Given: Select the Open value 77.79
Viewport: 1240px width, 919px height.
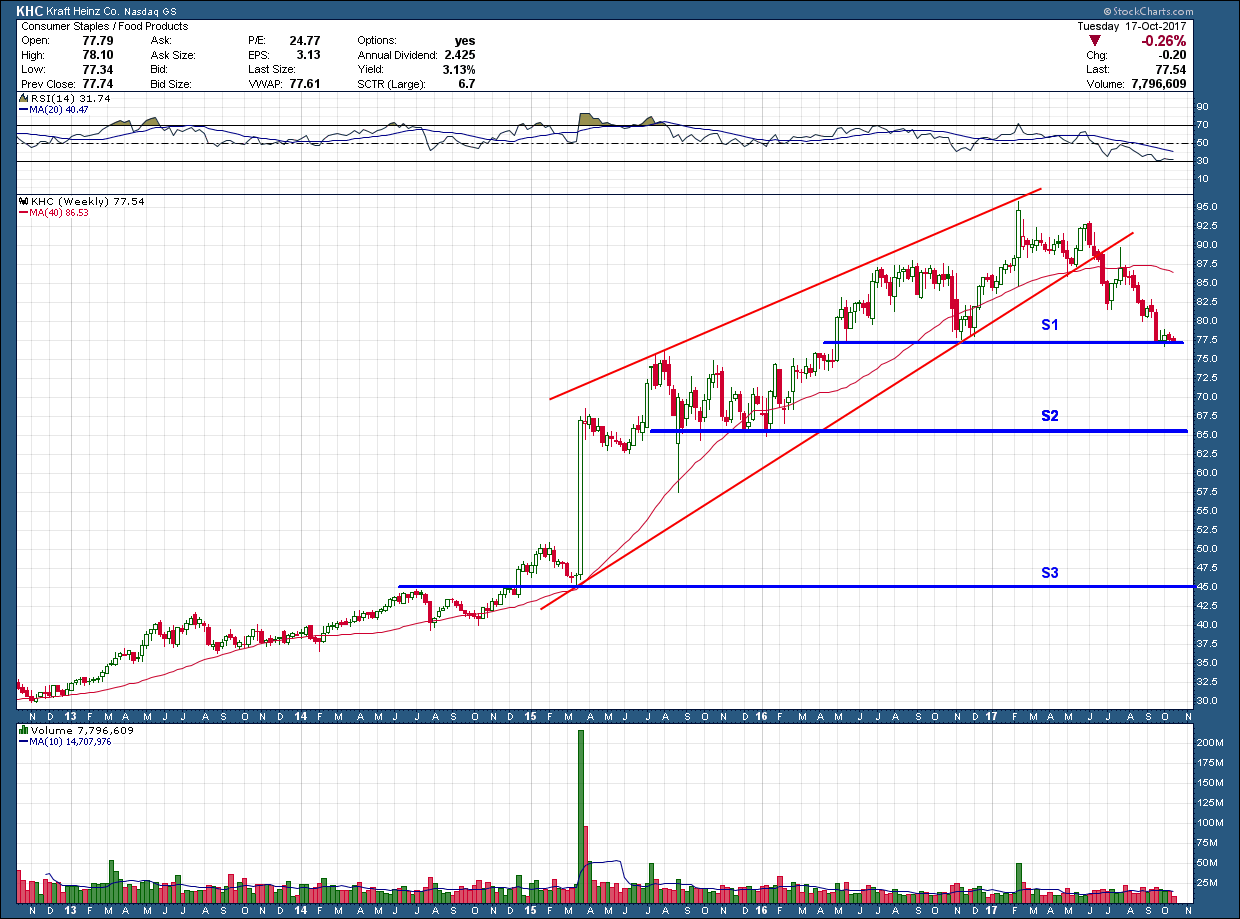Looking at the screenshot, I should (96, 41).
